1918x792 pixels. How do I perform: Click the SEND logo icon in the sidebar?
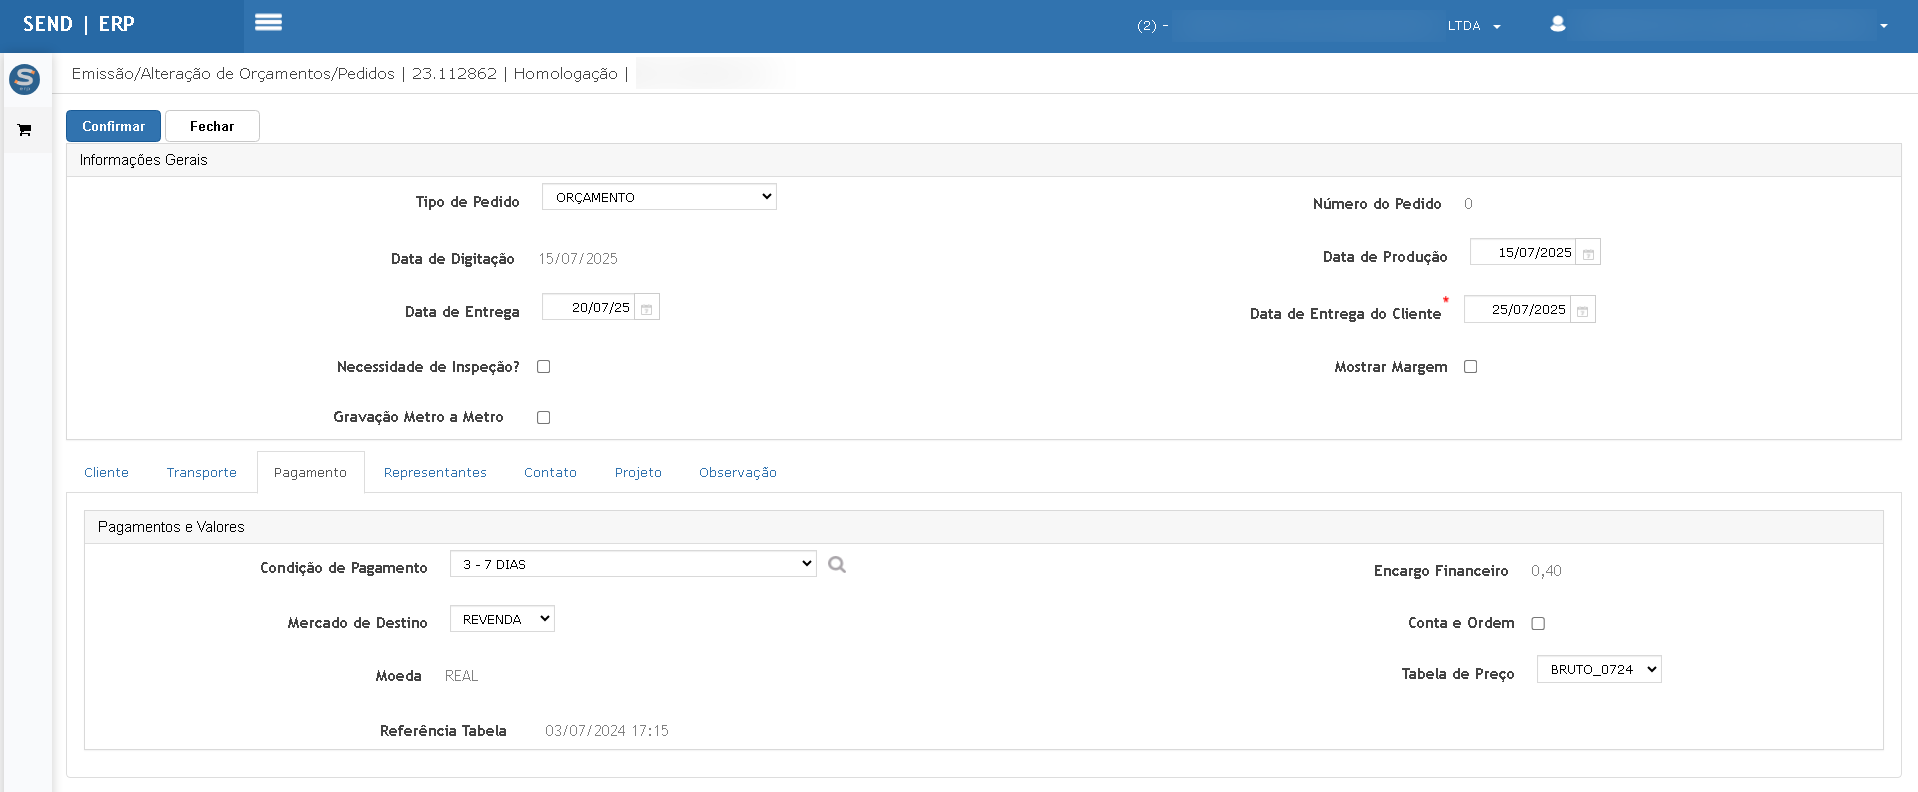24,79
